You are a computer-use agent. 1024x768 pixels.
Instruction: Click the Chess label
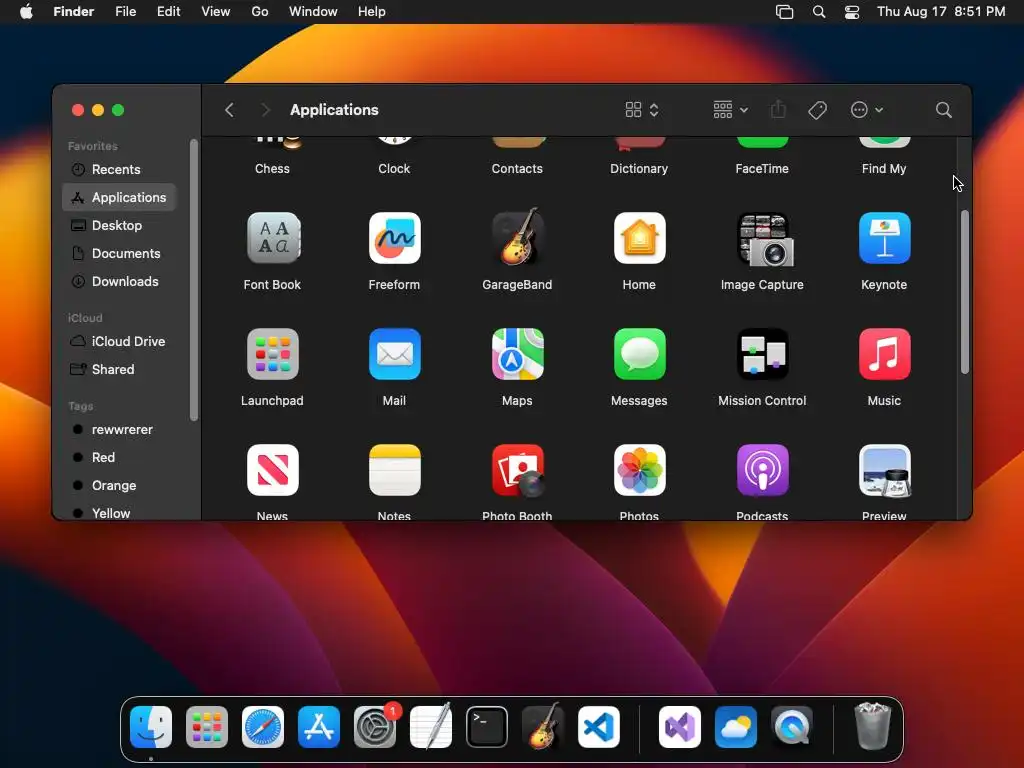[x=272, y=168]
